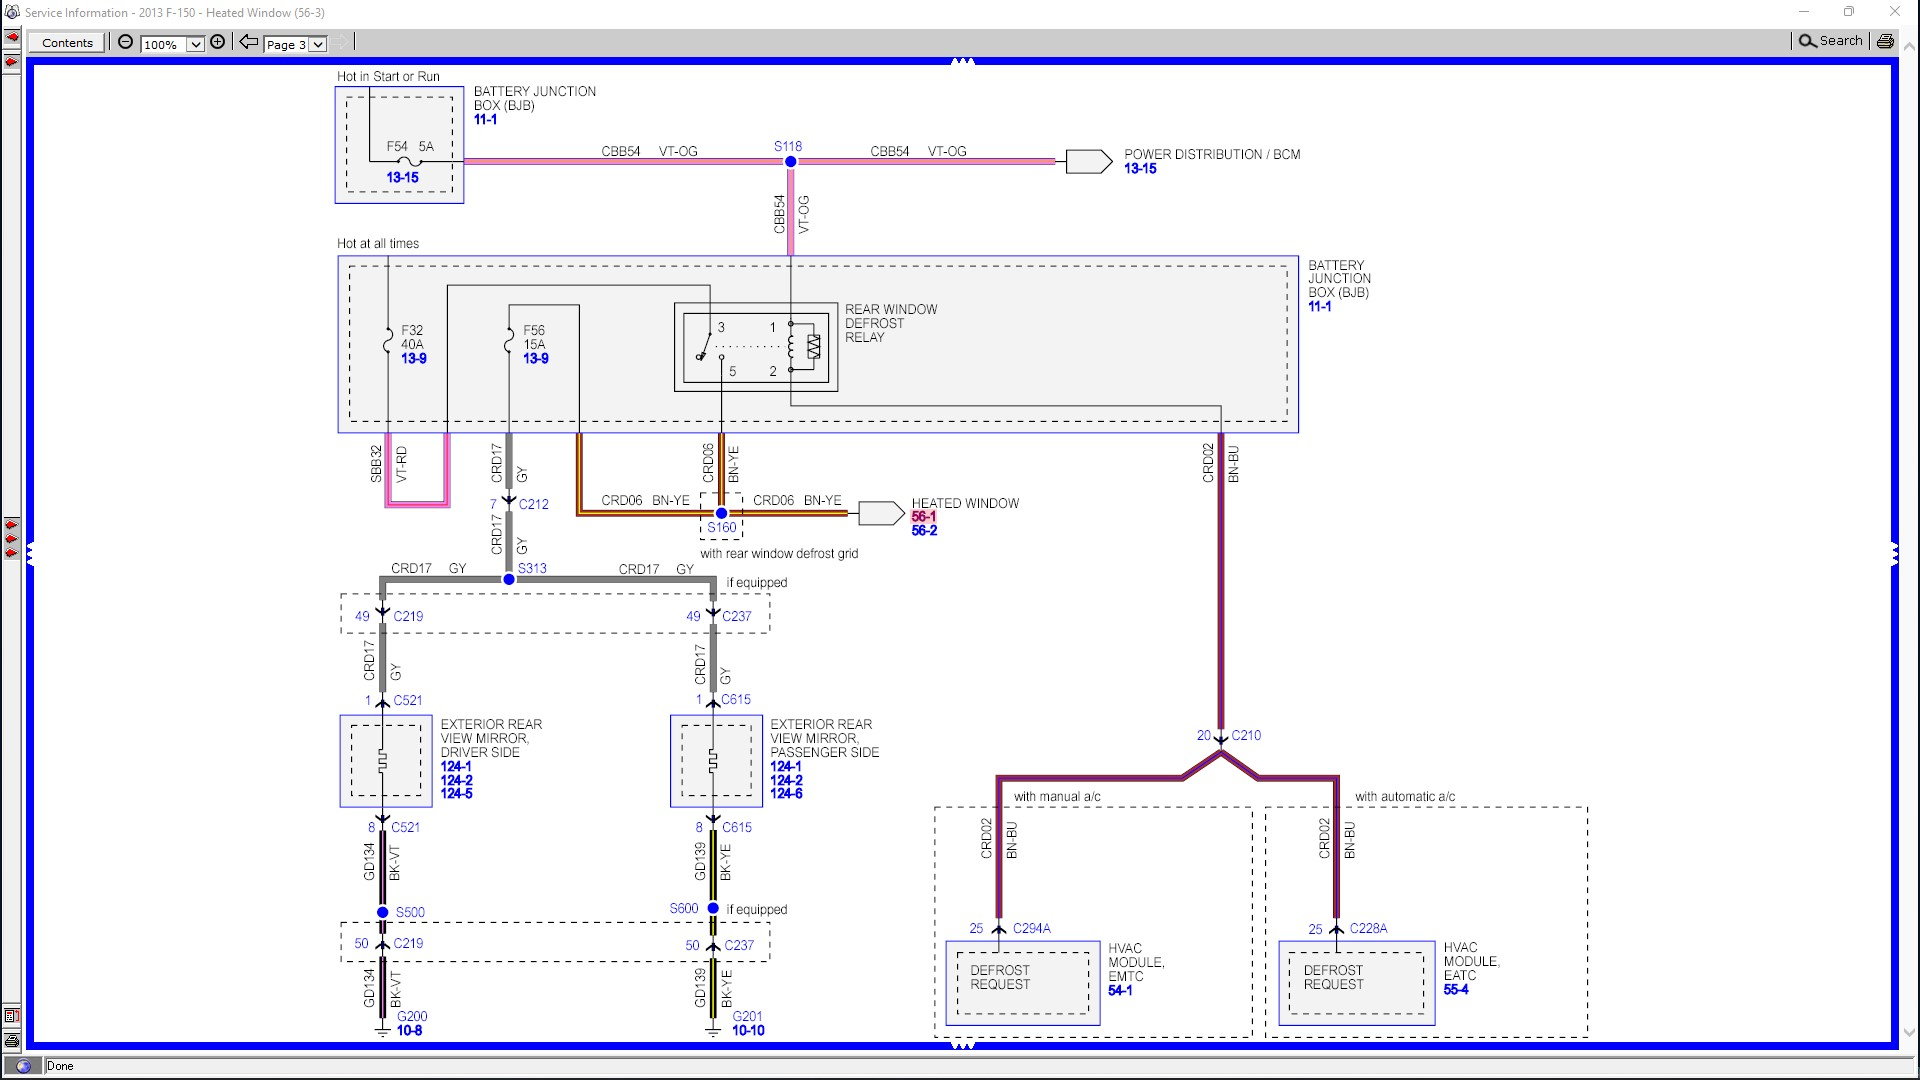1920x1080 pixels.
Task: Click connector label C294A
Action: pyautogui.click(x=1032, y=928)
